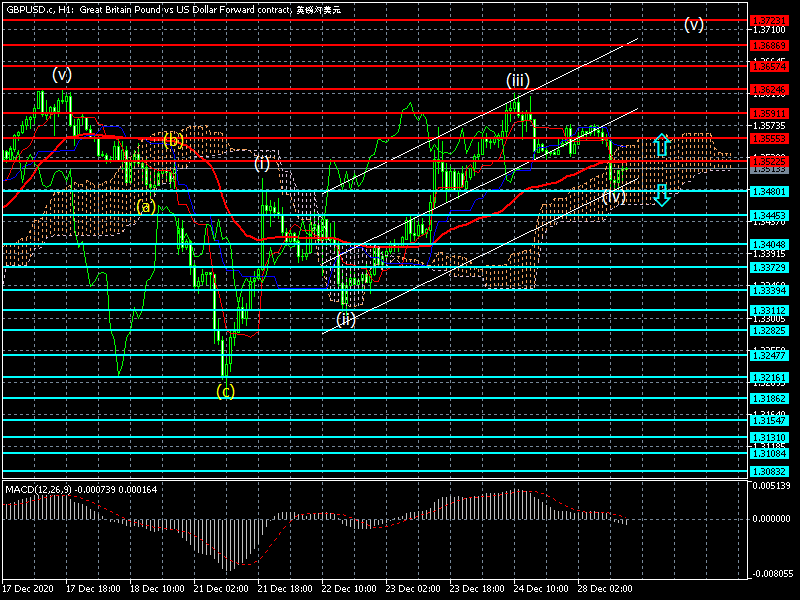Select the white (iv) wave label
Screen dimensions: 800x600
click(613, 196)
